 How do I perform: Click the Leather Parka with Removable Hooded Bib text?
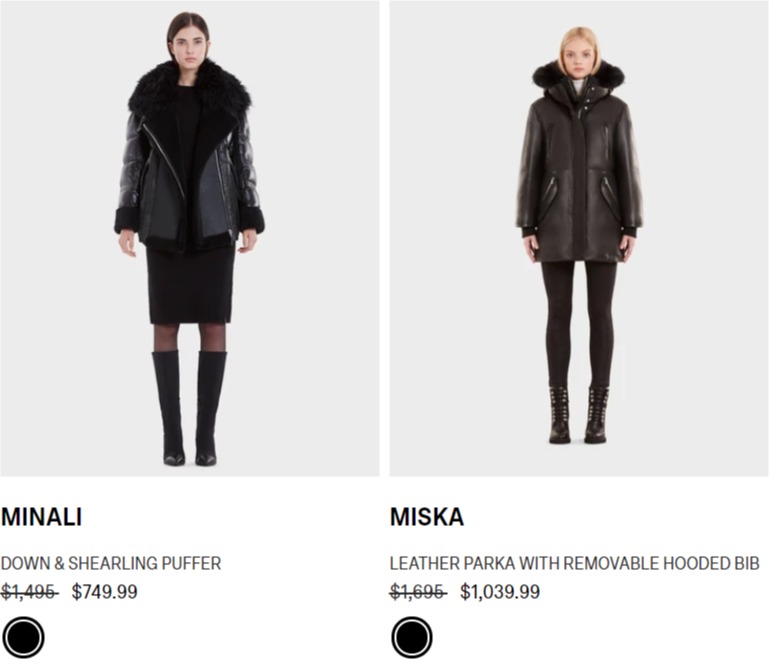point(575,563)
